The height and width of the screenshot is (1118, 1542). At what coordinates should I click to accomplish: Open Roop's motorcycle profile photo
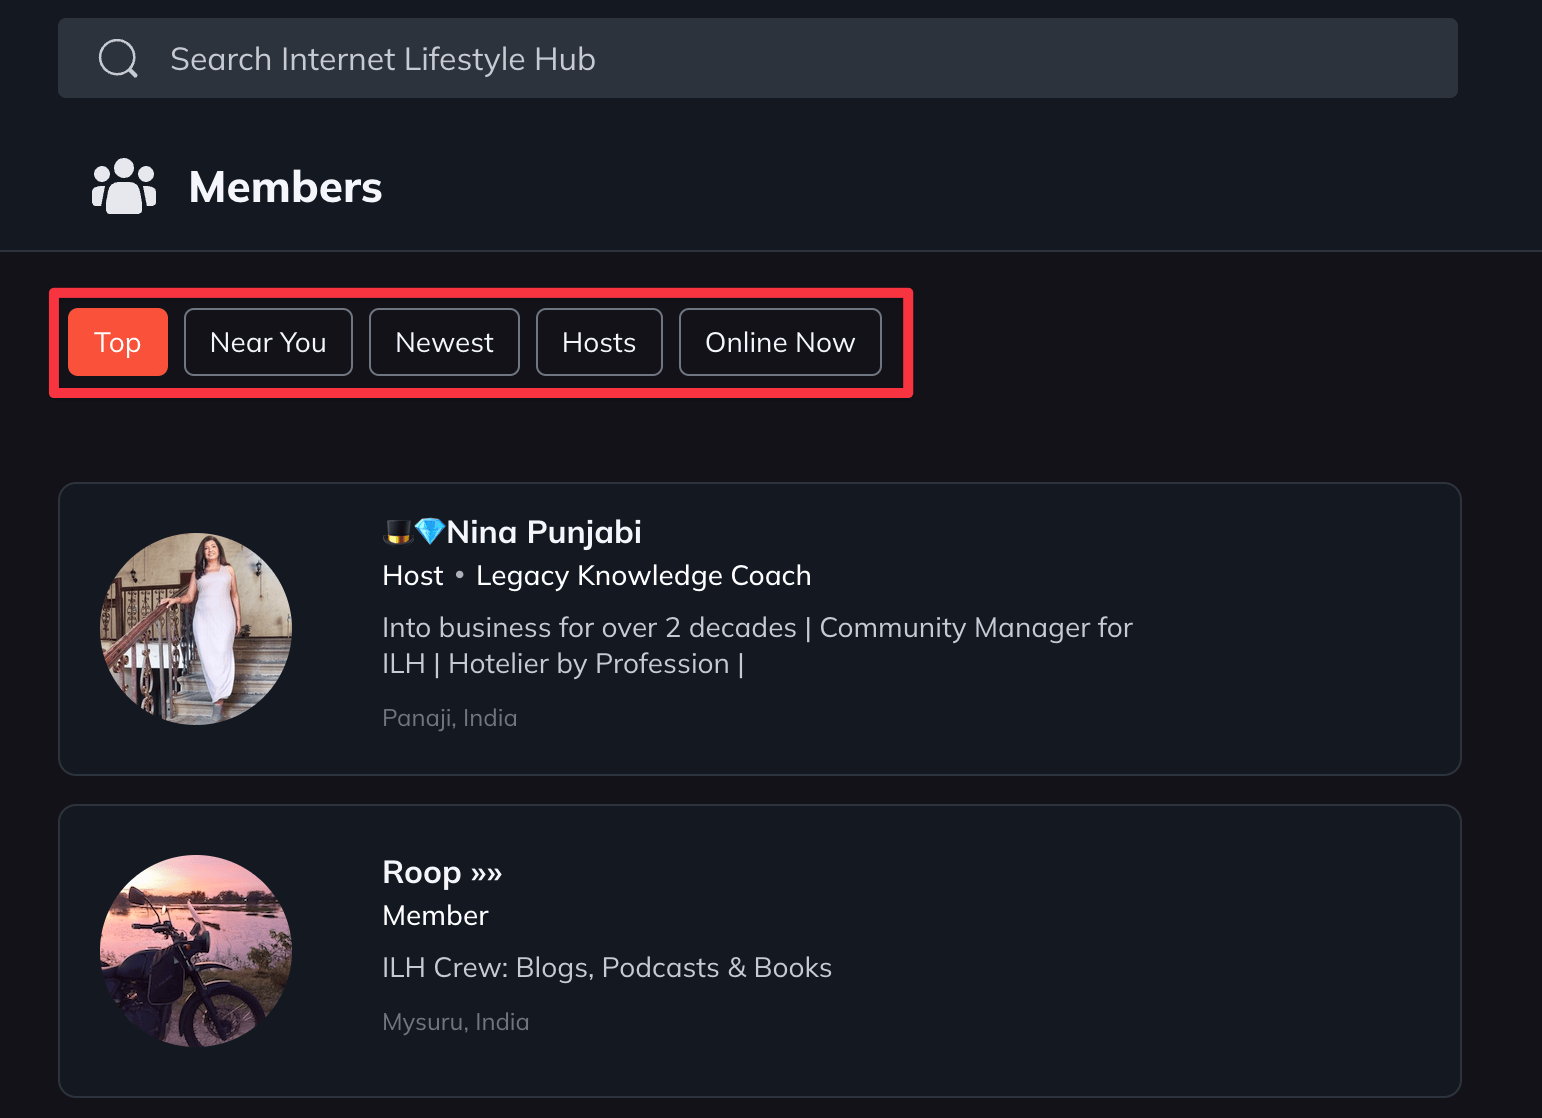point(196,951)
